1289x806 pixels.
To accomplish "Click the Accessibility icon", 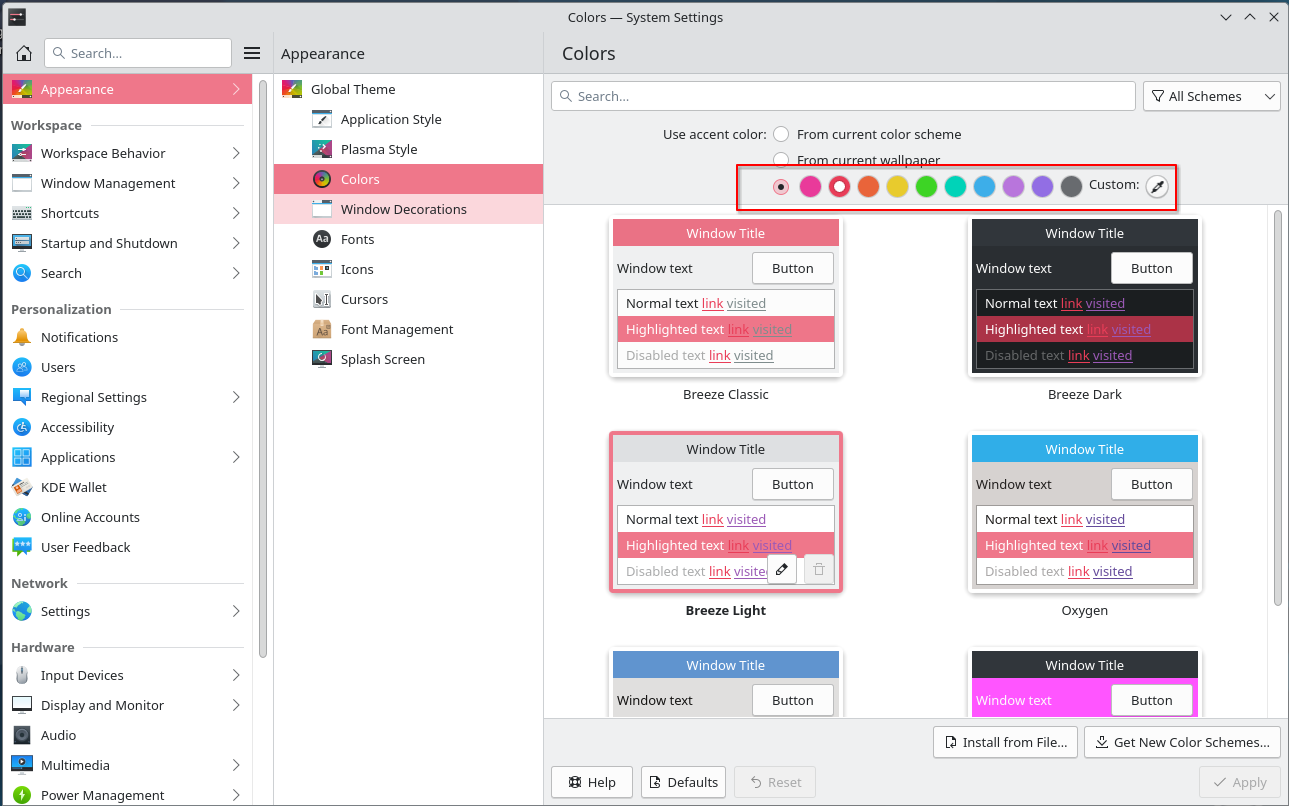I will coord(22,427).
